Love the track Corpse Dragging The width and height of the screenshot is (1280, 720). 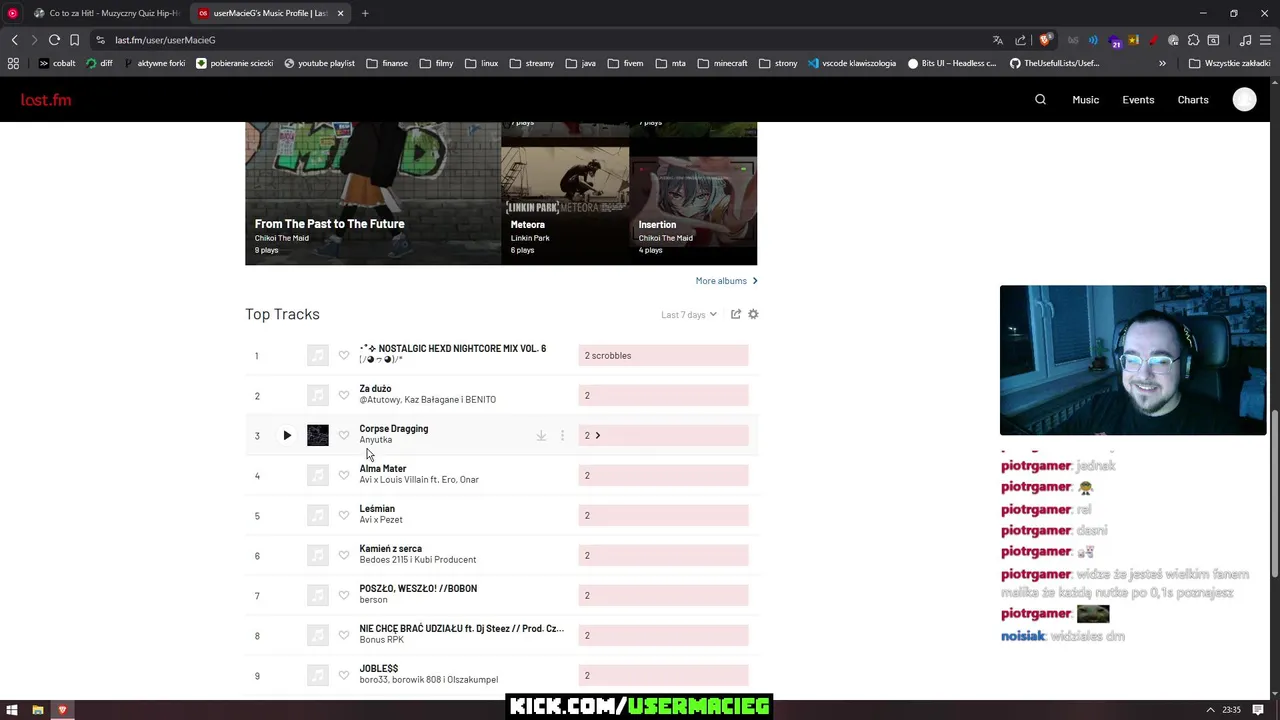(344, 435)
